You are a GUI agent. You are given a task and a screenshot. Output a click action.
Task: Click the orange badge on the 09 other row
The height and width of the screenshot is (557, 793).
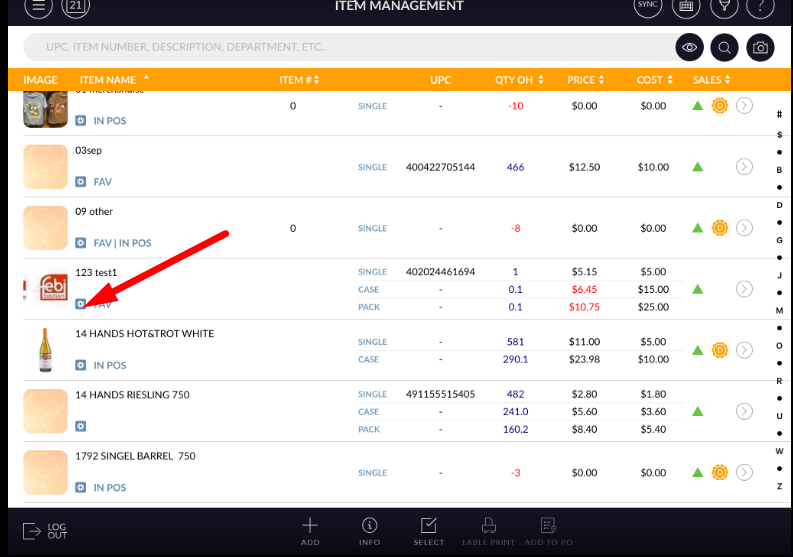[x=719, y=228]
